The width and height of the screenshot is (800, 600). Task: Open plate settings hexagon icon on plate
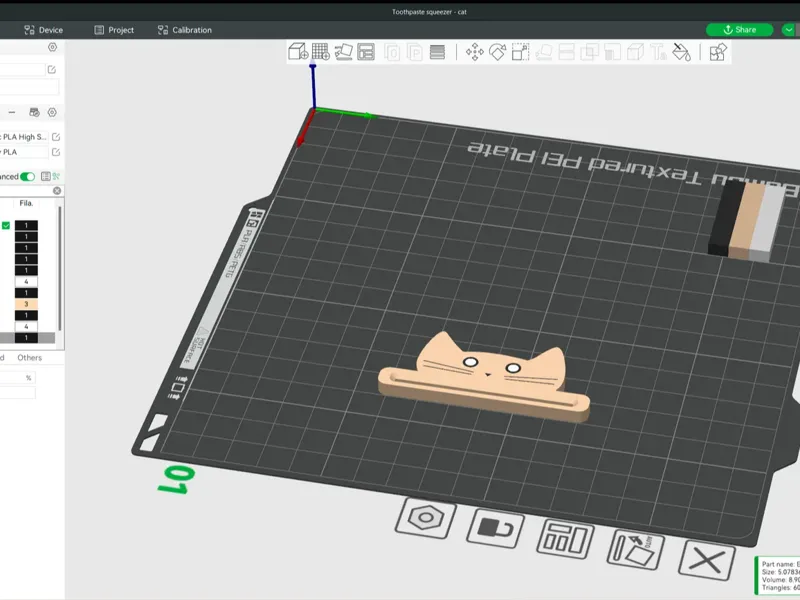pos(426,518)
